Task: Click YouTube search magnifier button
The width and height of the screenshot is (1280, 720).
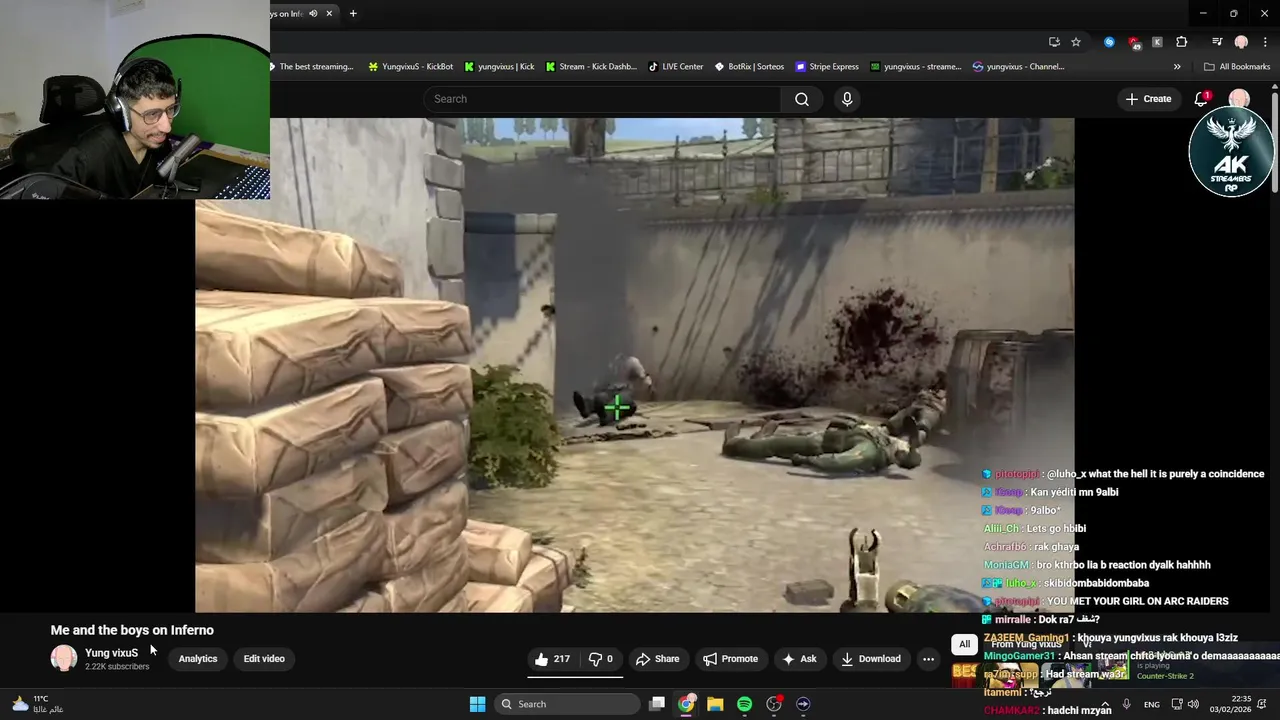Action: pyautogui.click(x=802, y=99)
